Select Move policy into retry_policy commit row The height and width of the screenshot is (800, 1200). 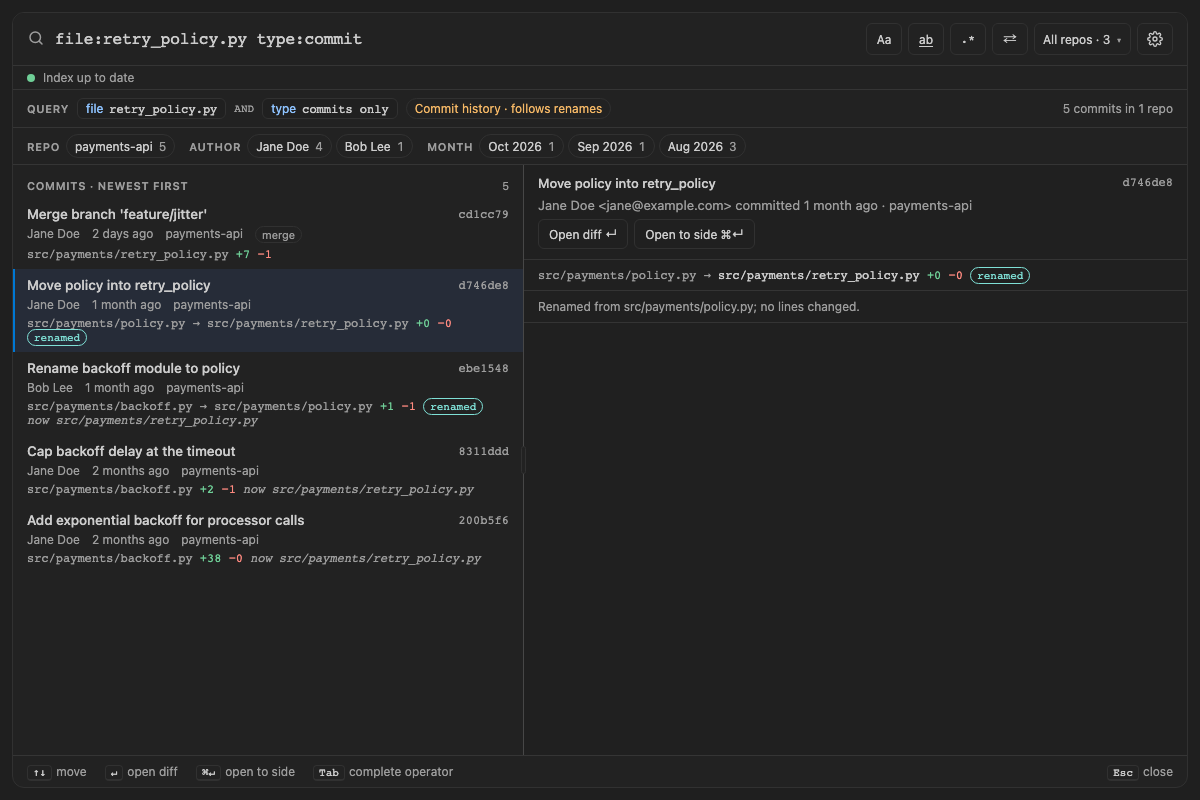point(268,310)
